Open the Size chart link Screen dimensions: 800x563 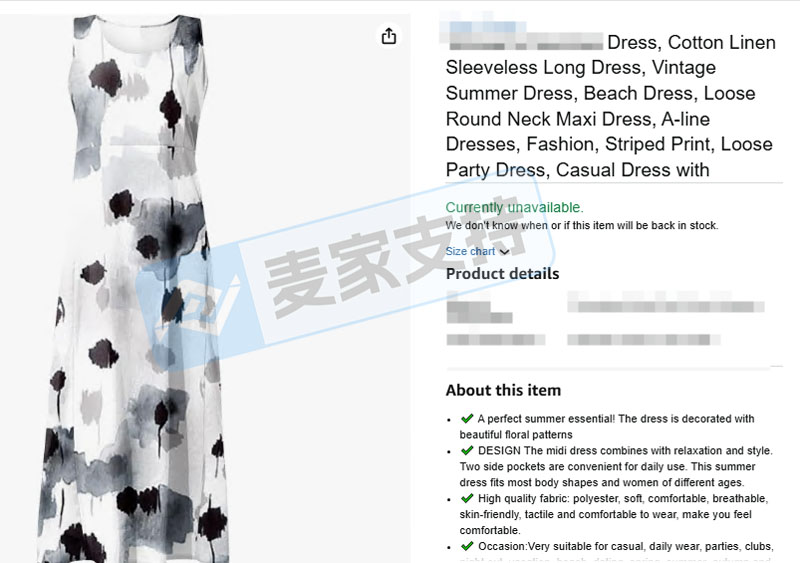coord(470,251)
